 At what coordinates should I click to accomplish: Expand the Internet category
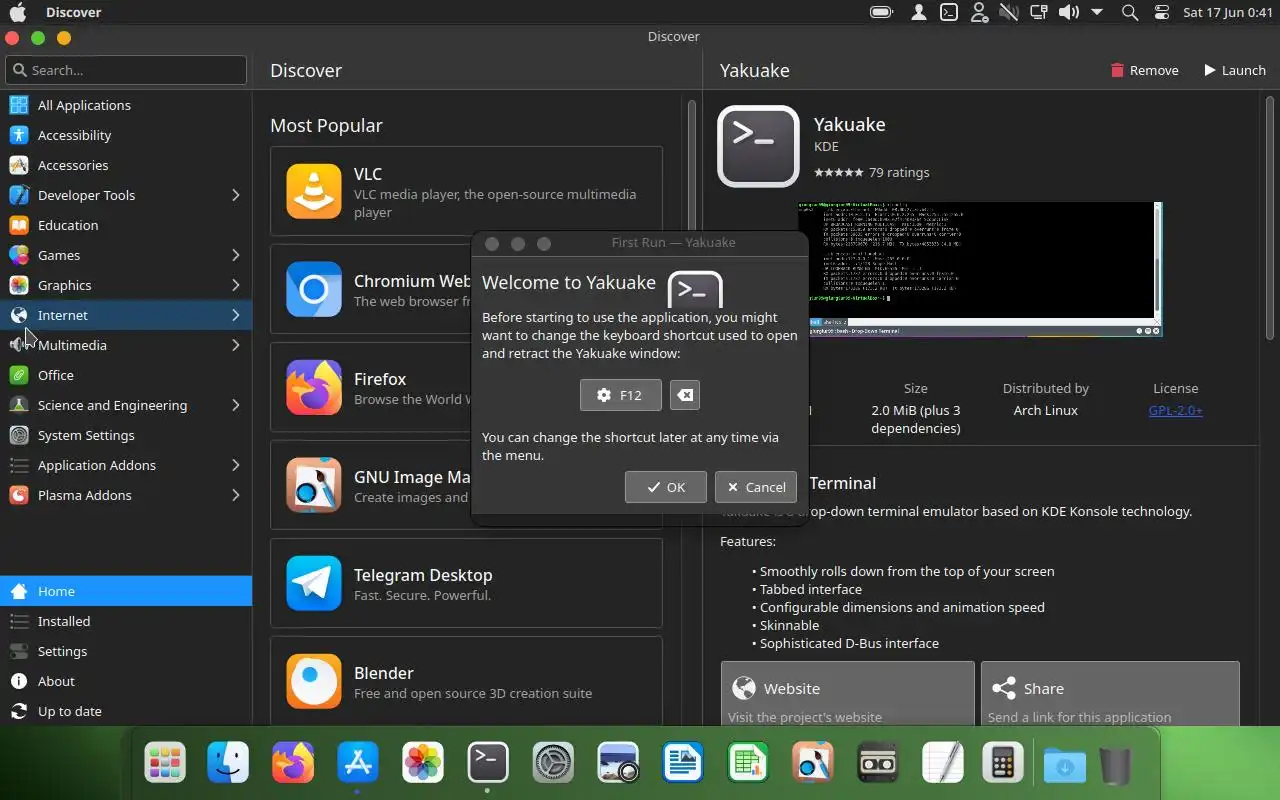(236, 315)
